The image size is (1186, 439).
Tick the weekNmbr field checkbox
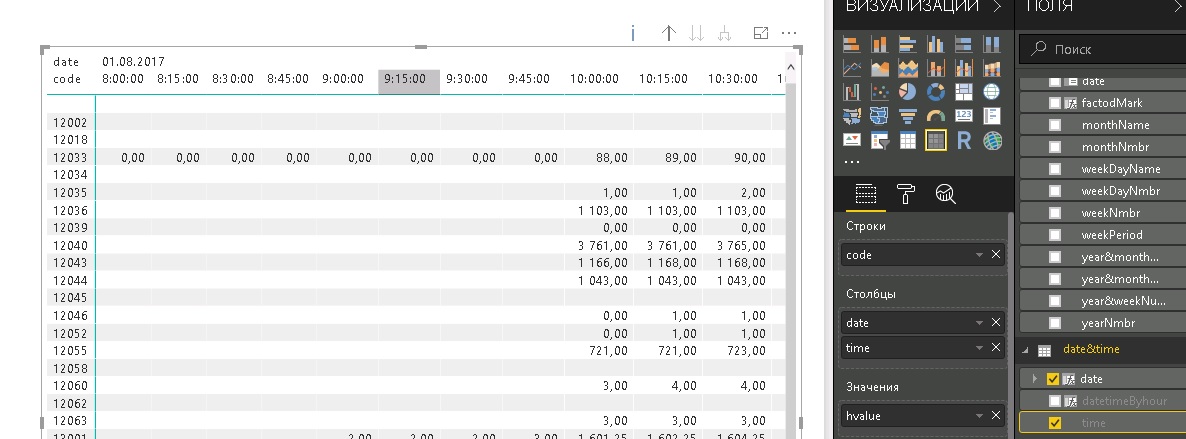(x=1055, y=213)
